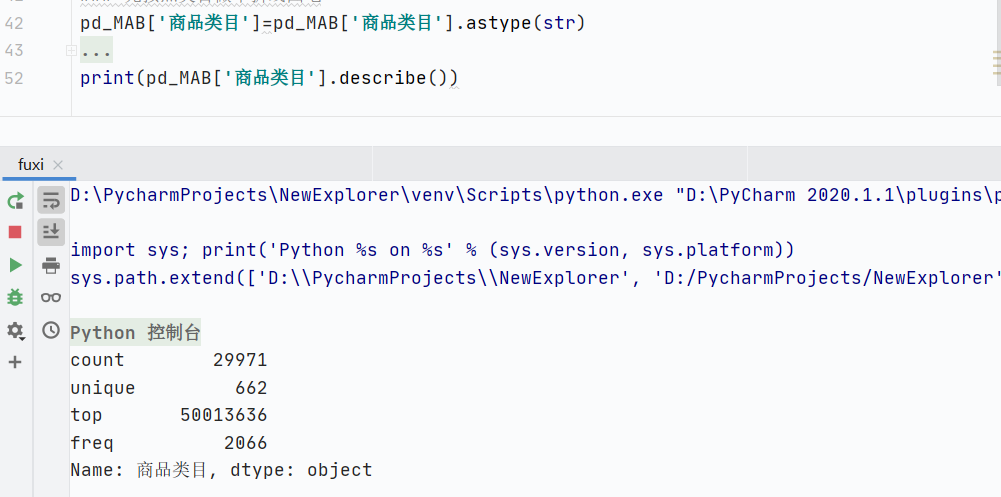Stop the running Python console
The height and width of the screenshot is (497, 1001).
click(x=15, y=233)
